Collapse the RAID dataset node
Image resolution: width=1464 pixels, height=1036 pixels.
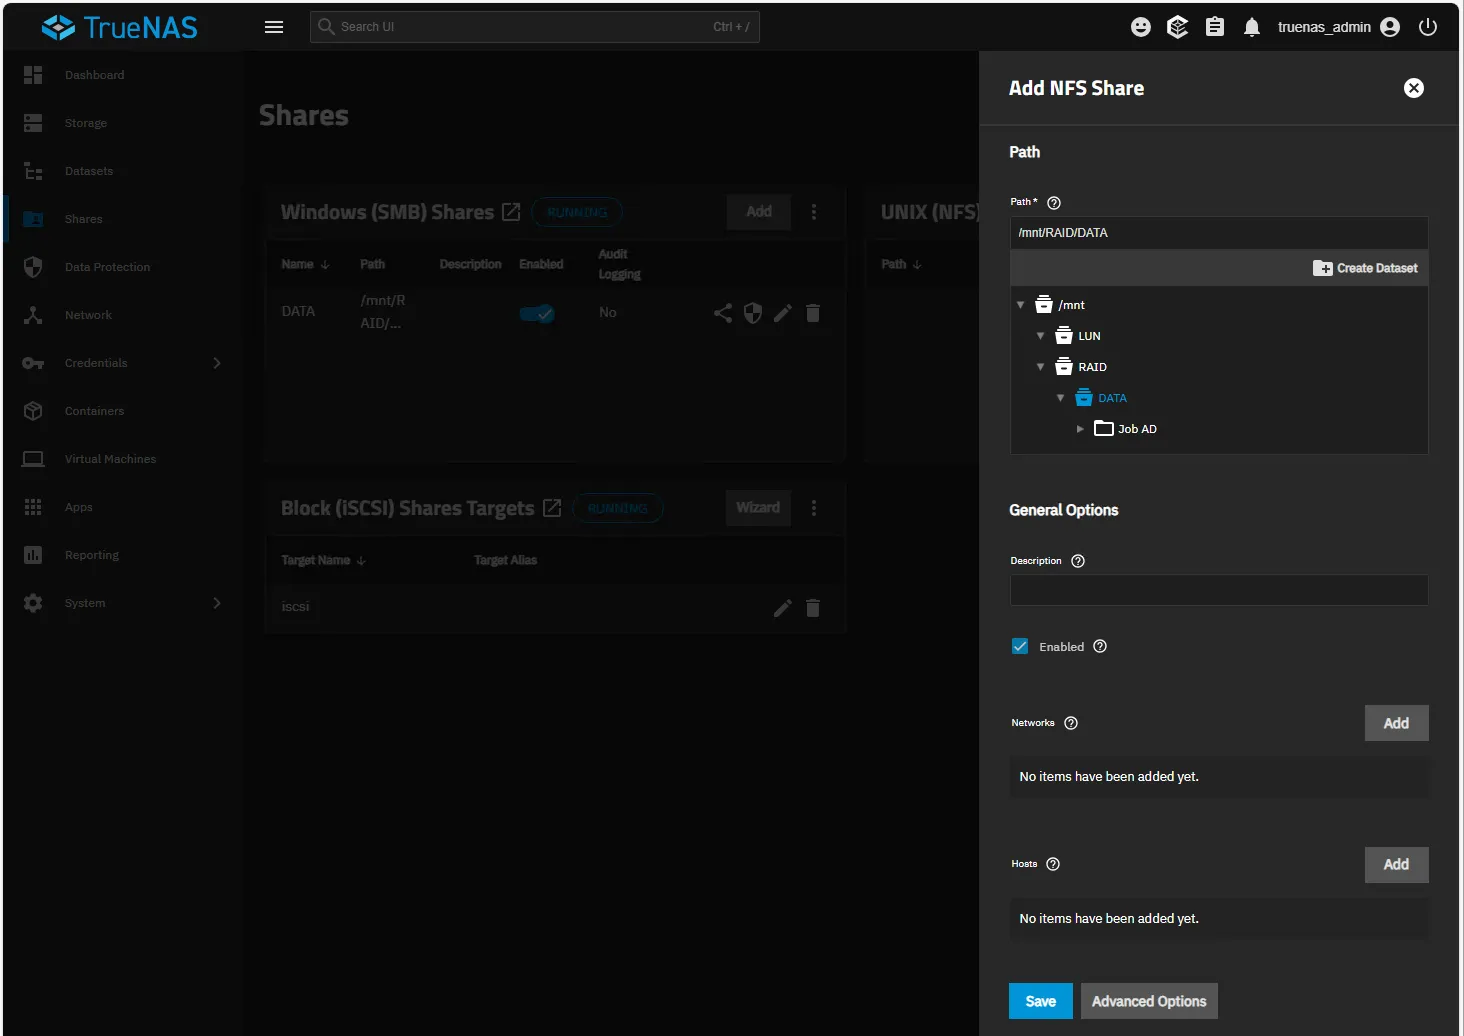[x=1040, y=367]
